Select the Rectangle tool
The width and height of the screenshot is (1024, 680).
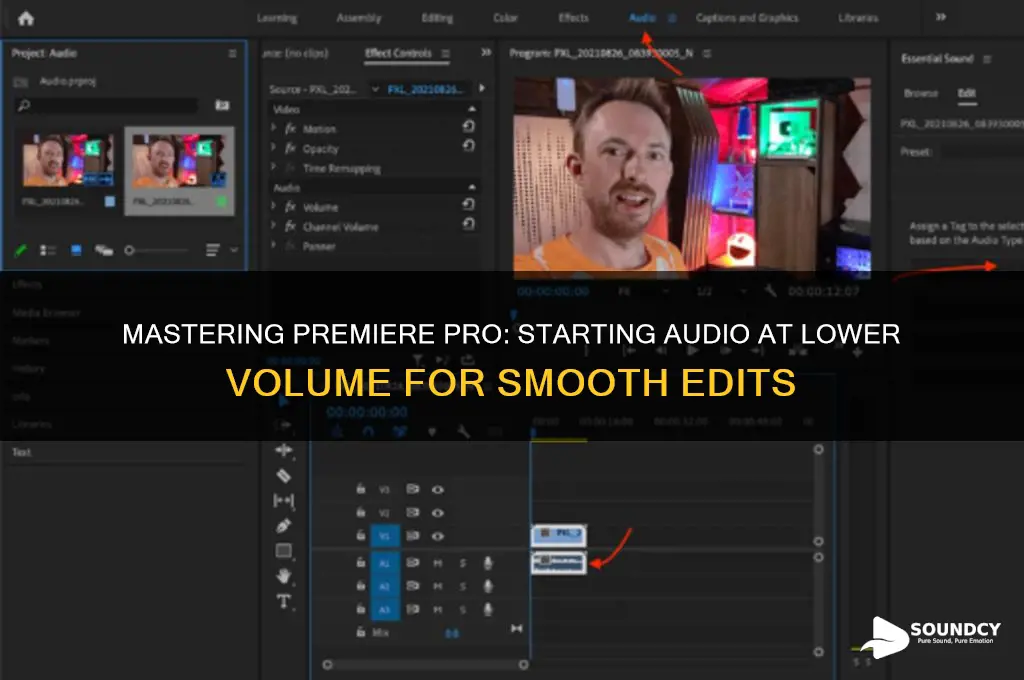tap(283, 551)
